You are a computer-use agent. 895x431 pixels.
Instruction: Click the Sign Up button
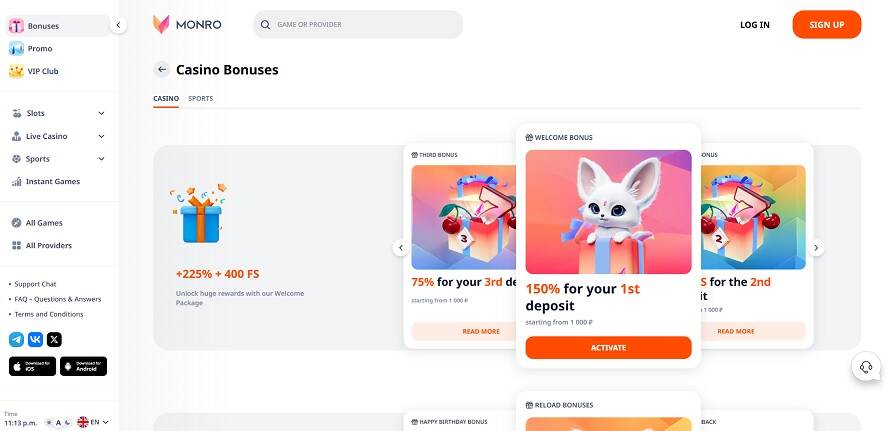(826, 24)
